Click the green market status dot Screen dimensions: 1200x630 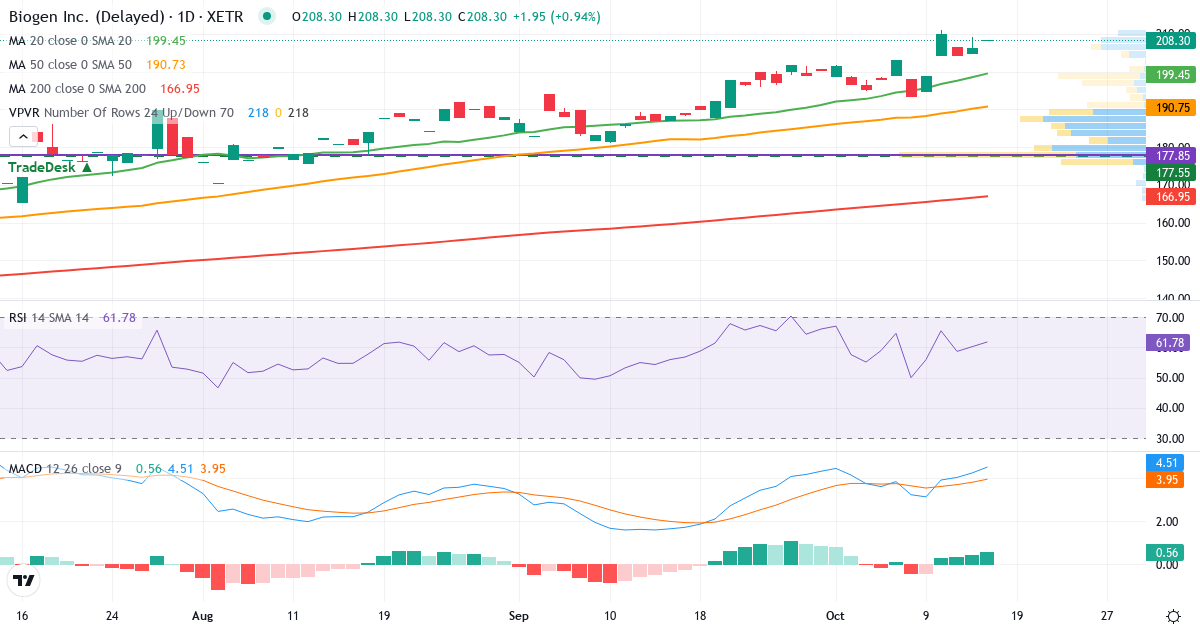(266, 16)
